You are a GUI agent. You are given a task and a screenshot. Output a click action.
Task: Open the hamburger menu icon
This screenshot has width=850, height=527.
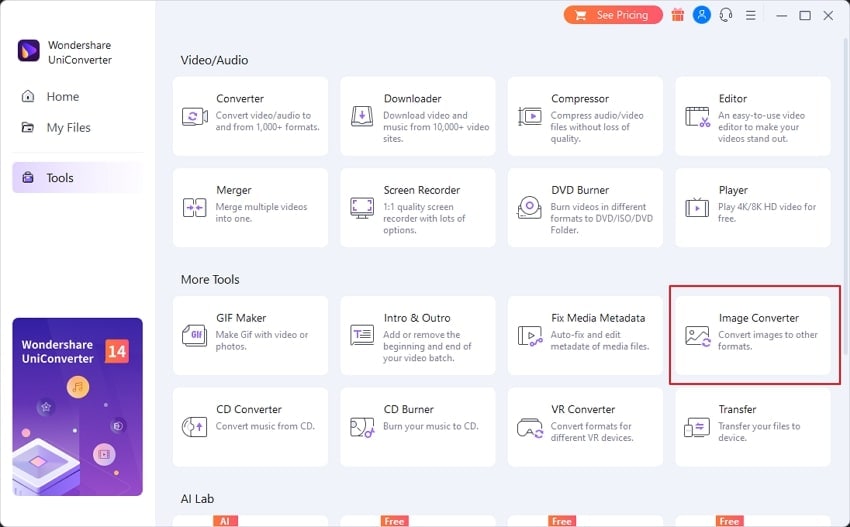tap(751, 15)
